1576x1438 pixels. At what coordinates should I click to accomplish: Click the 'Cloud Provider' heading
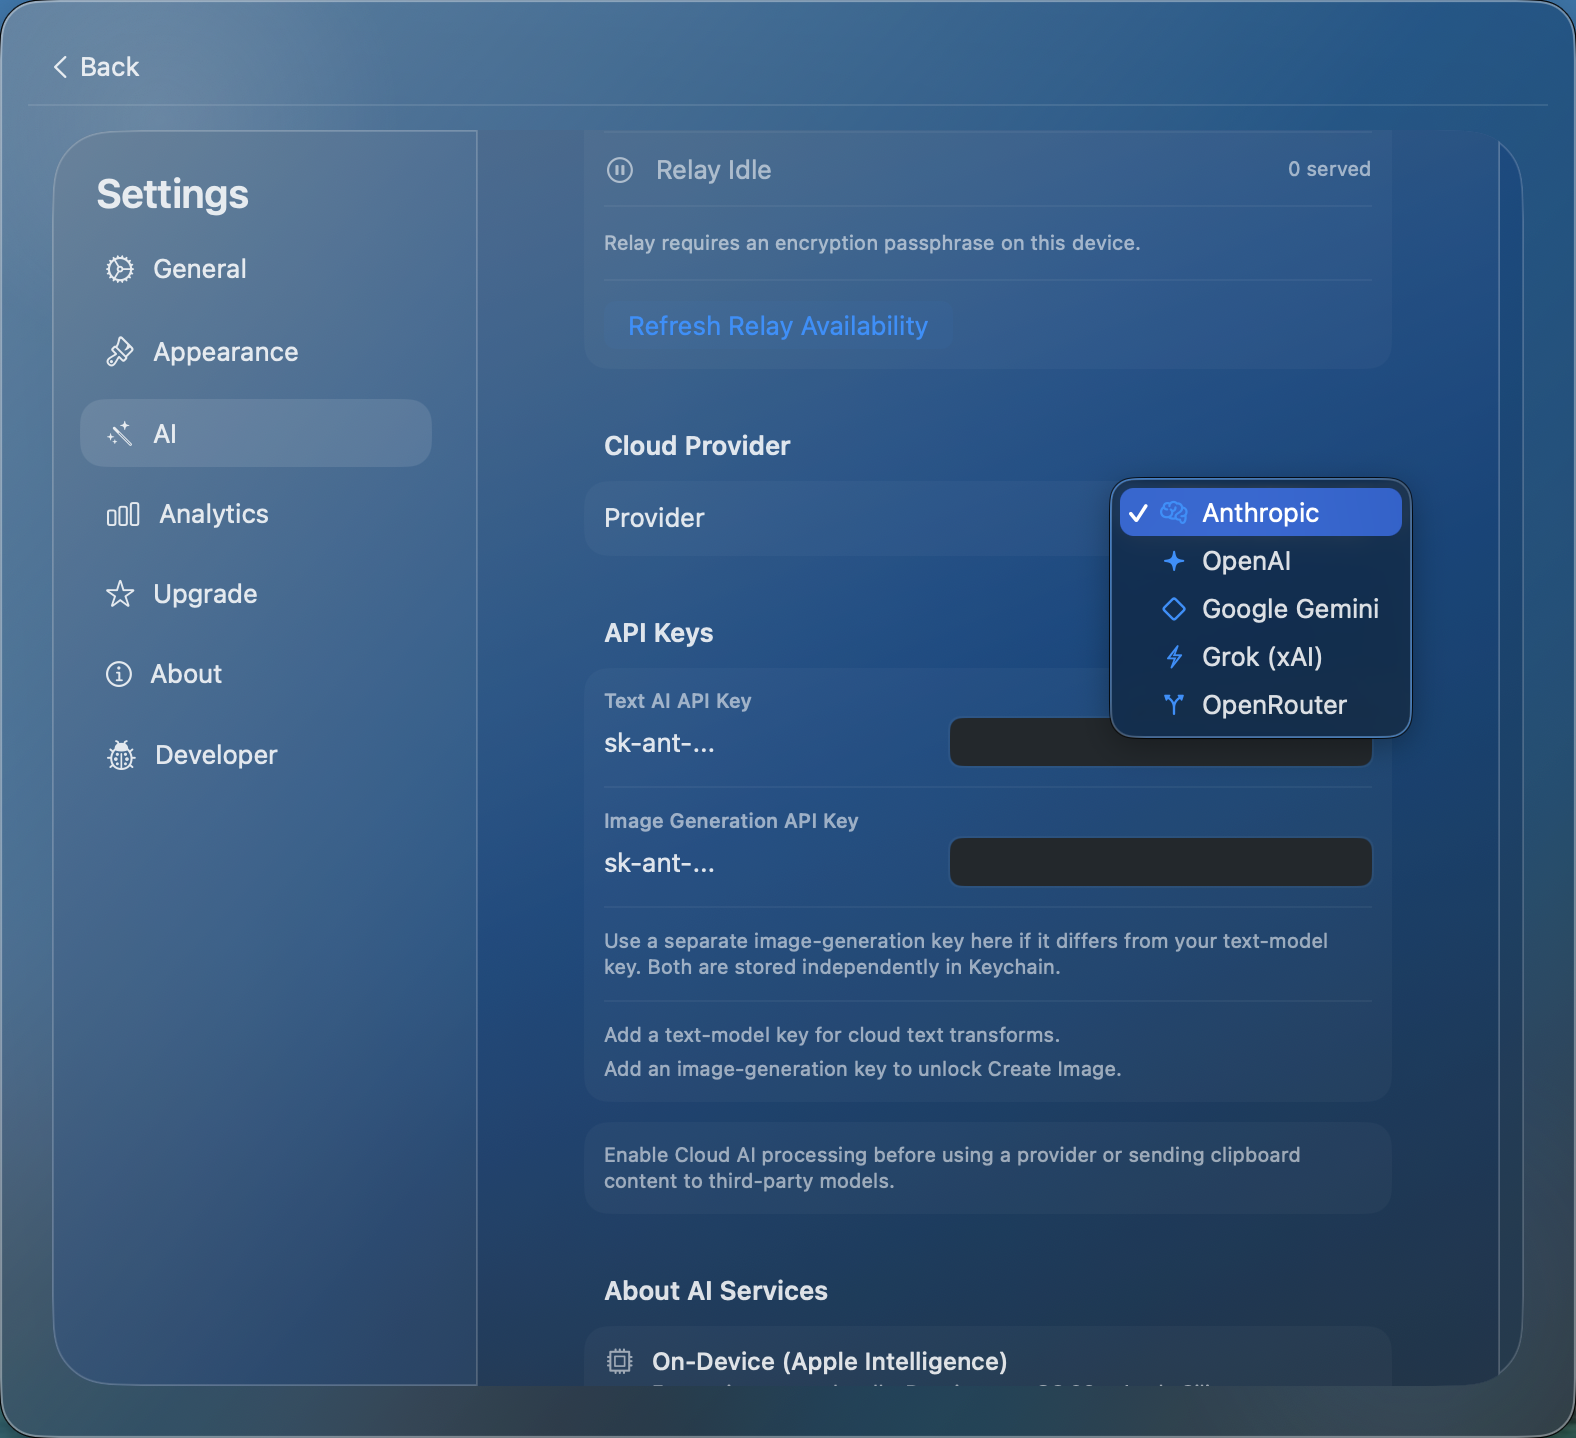click(x=697, y=446)
